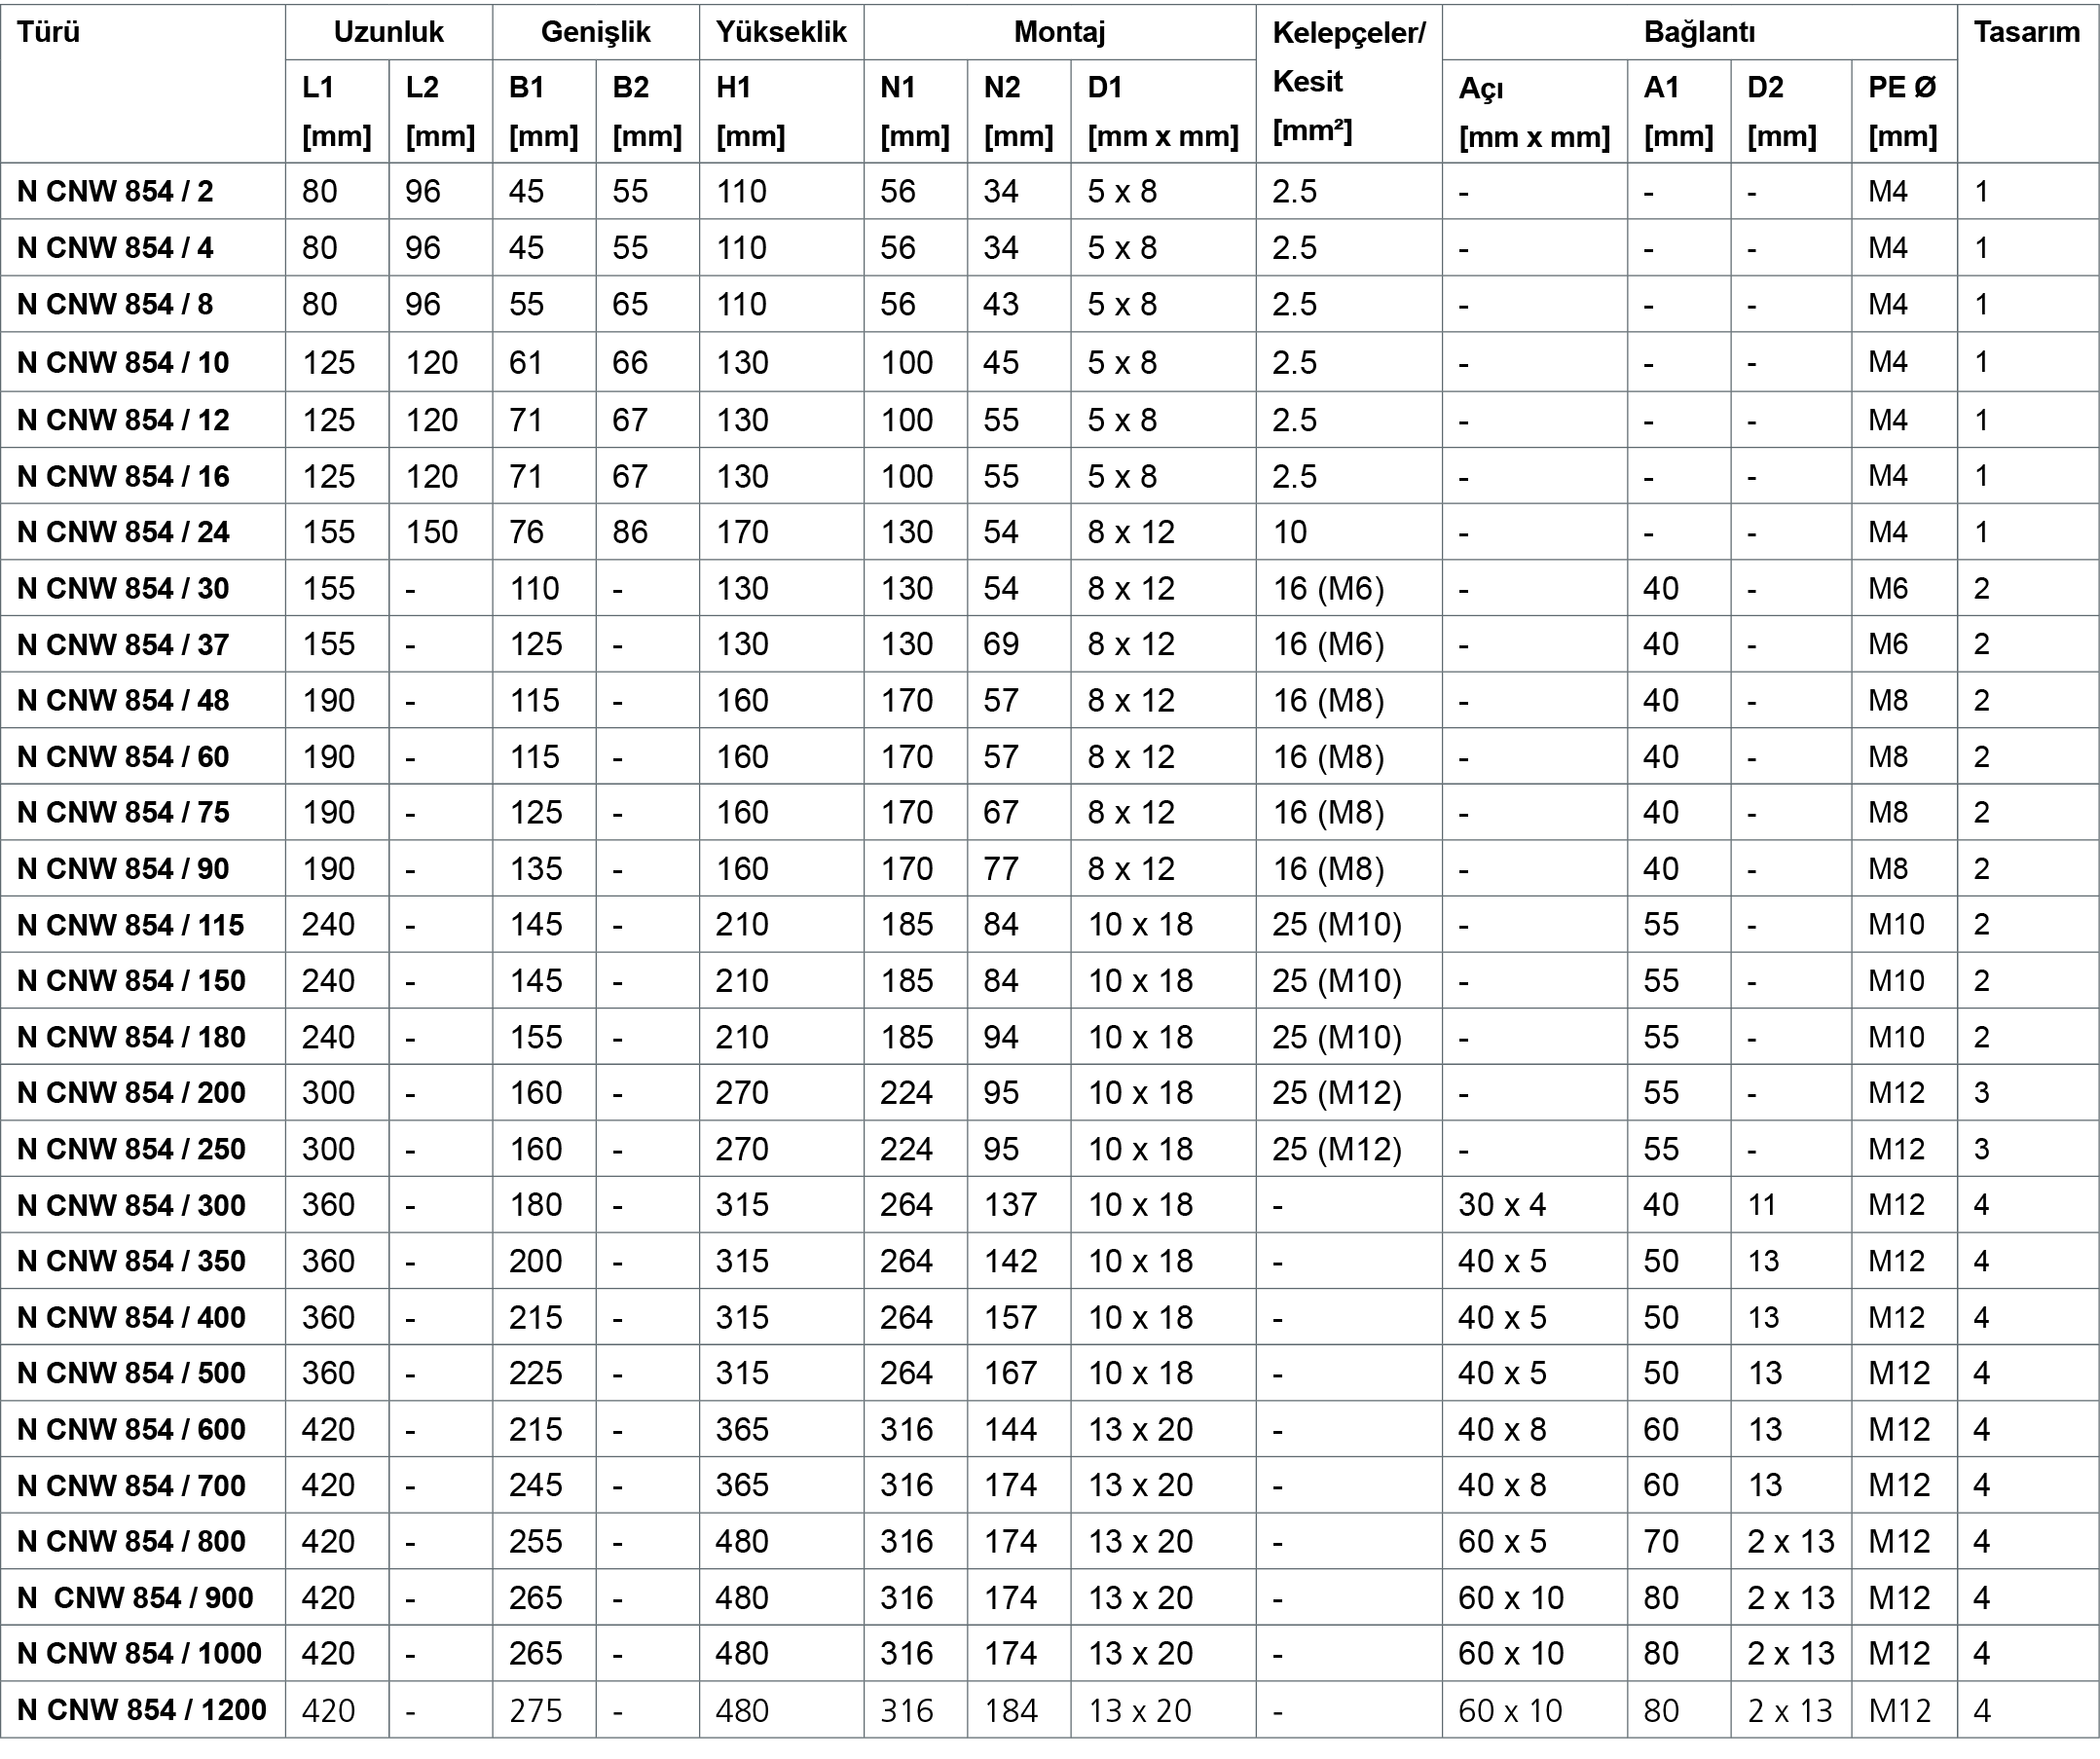This screenshot has width=2100, height=1759.
Task: Click the 'Bağlantı' header cell
Action: click(1699, 32)
